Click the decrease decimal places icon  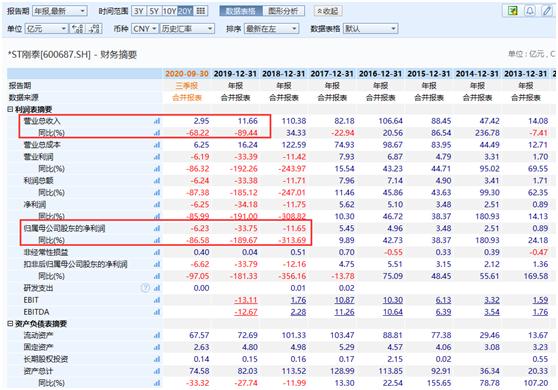pos(94,29)
